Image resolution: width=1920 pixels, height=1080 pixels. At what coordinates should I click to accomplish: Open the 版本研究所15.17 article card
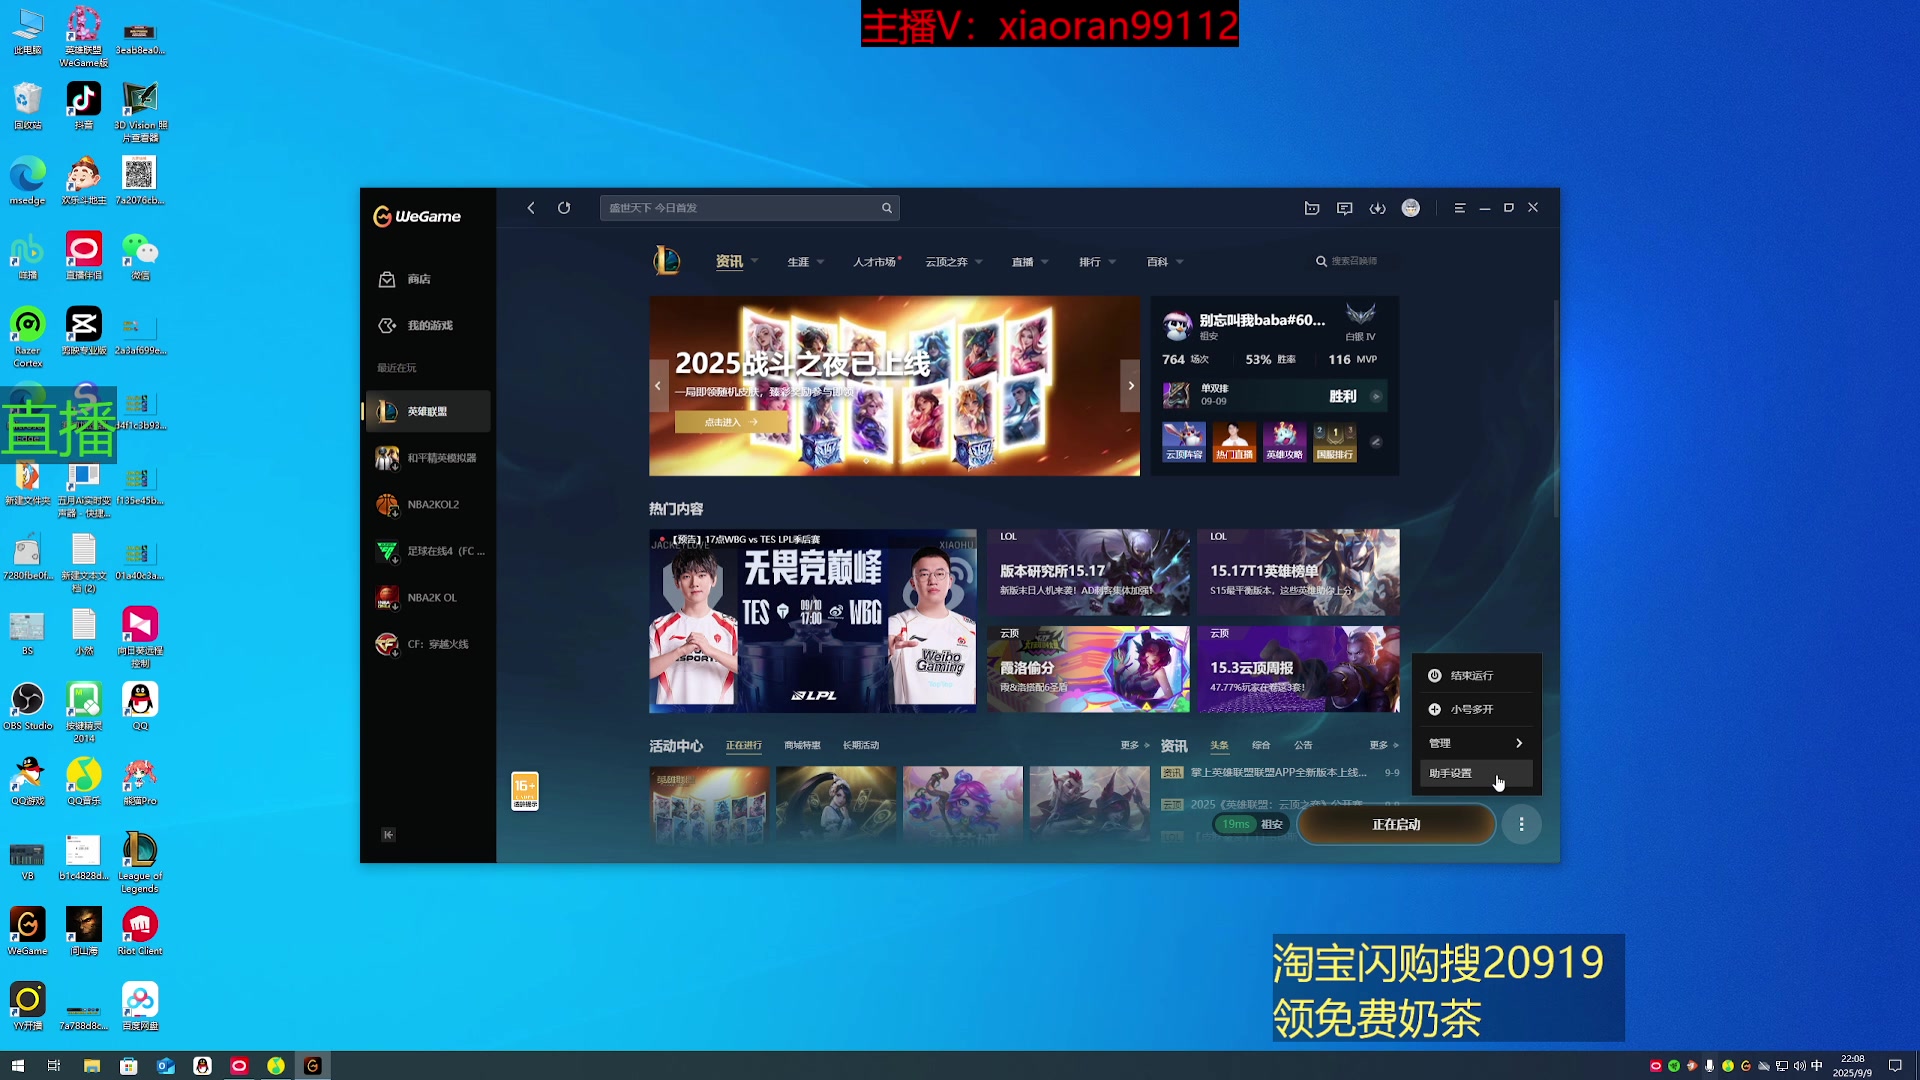coord(1088,572)
